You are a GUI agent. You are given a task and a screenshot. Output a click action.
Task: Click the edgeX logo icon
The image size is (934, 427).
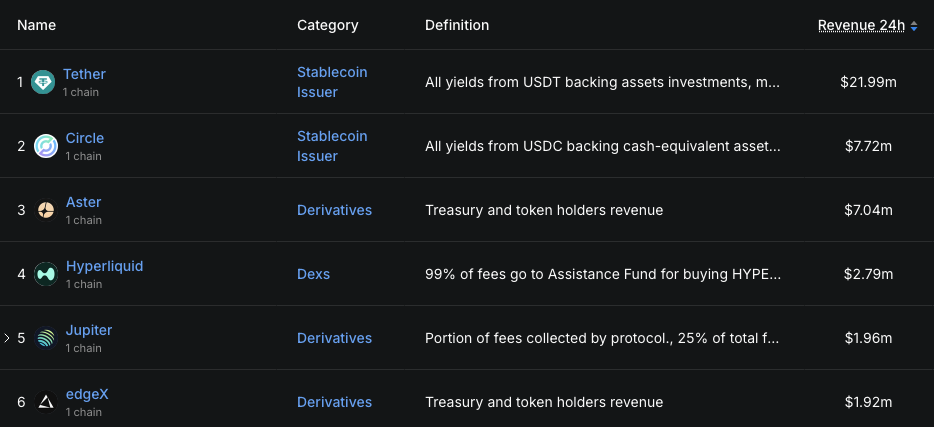46,402
